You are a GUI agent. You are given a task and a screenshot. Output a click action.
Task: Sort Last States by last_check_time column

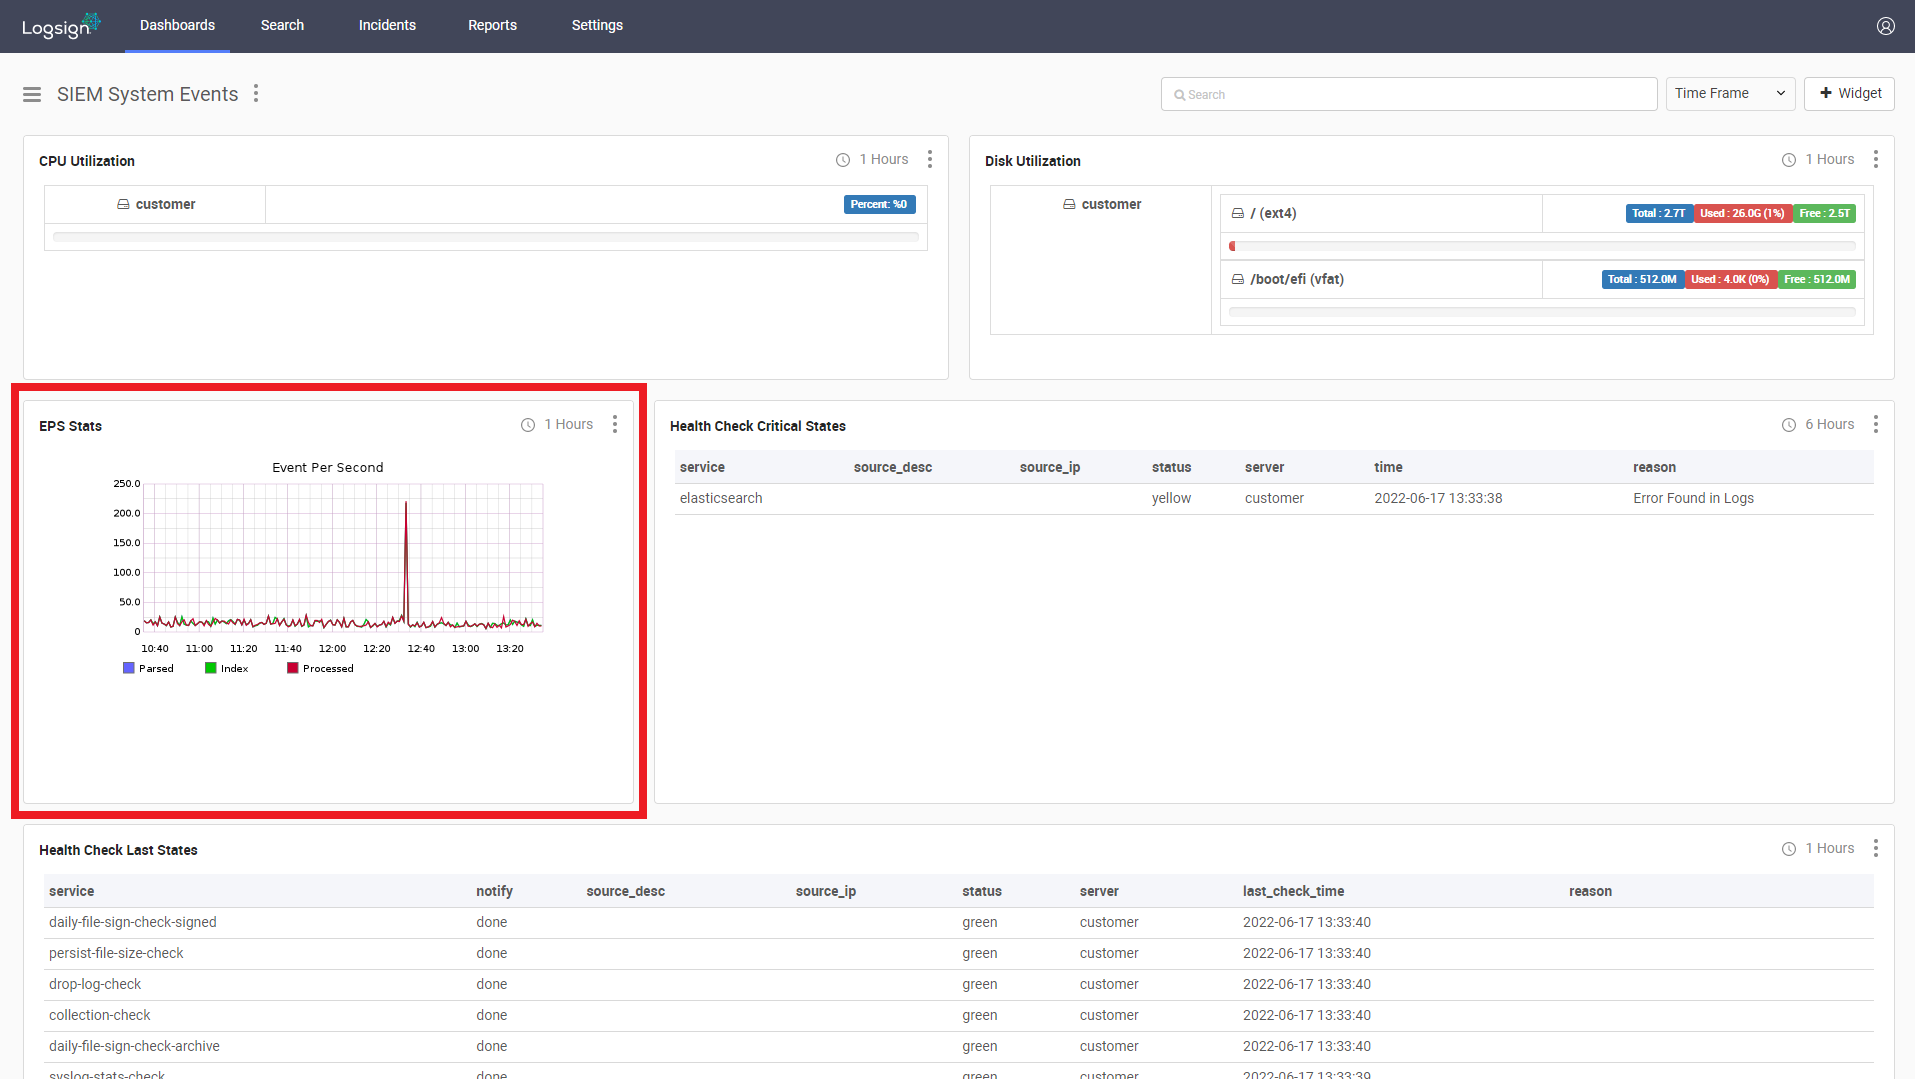pyautogui.click(x=1293, y=891)
